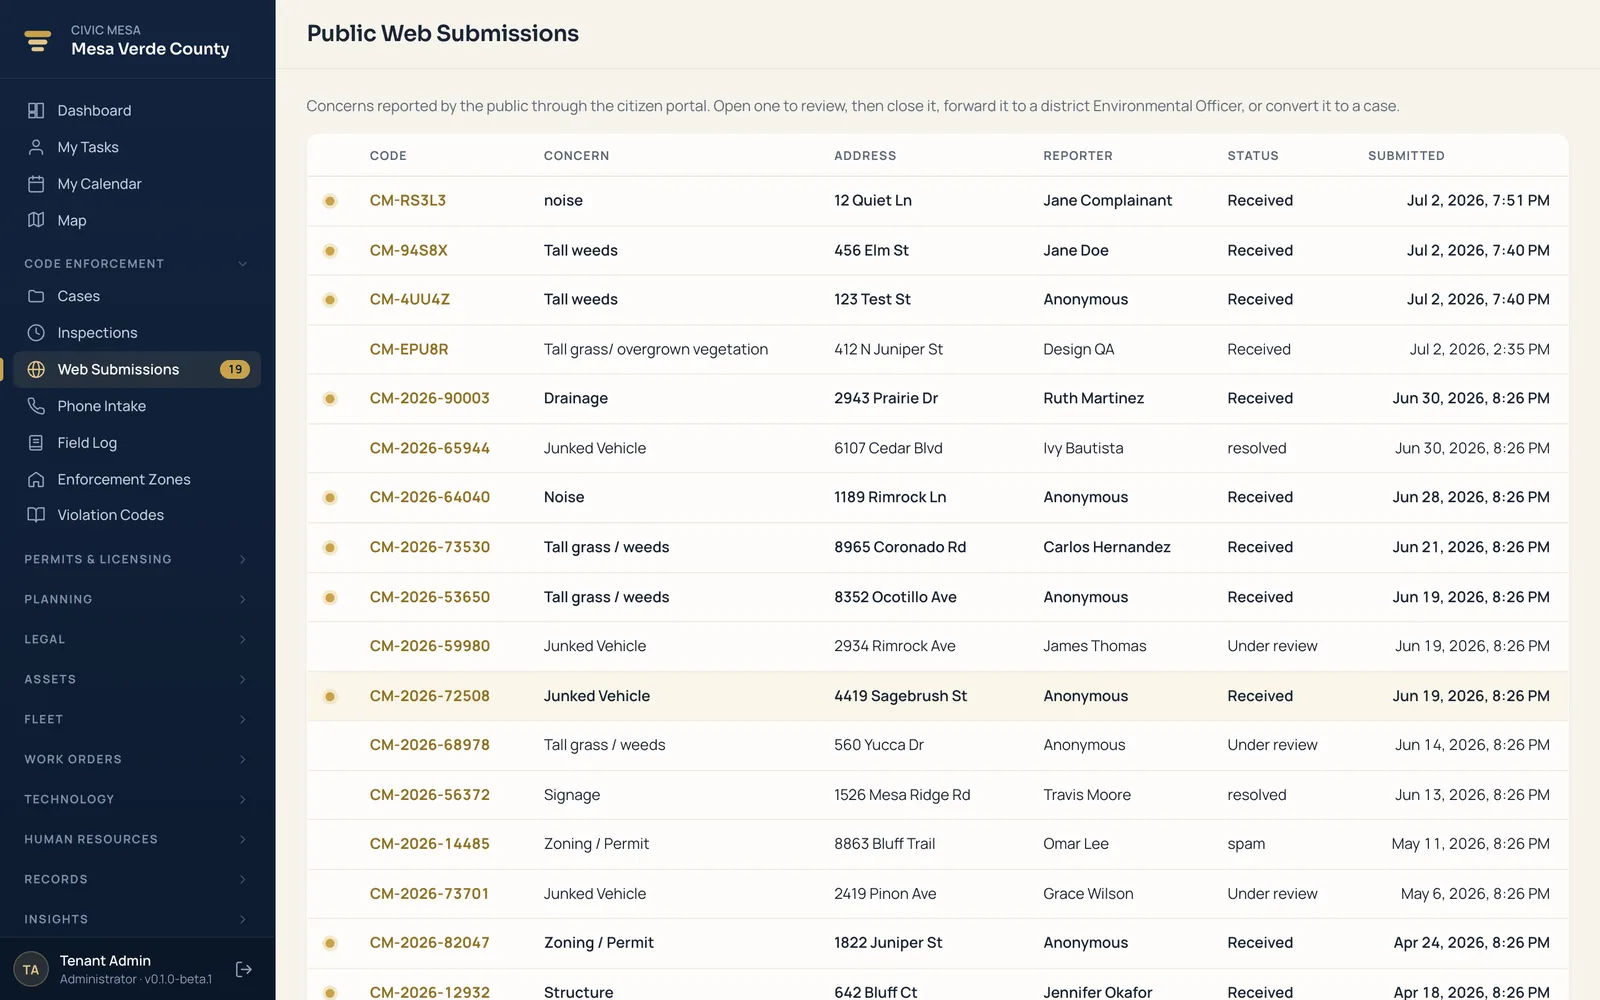Click the Field Log document icon
The height and width of the screenshot is (1000, 1600).
click(36, 443)
